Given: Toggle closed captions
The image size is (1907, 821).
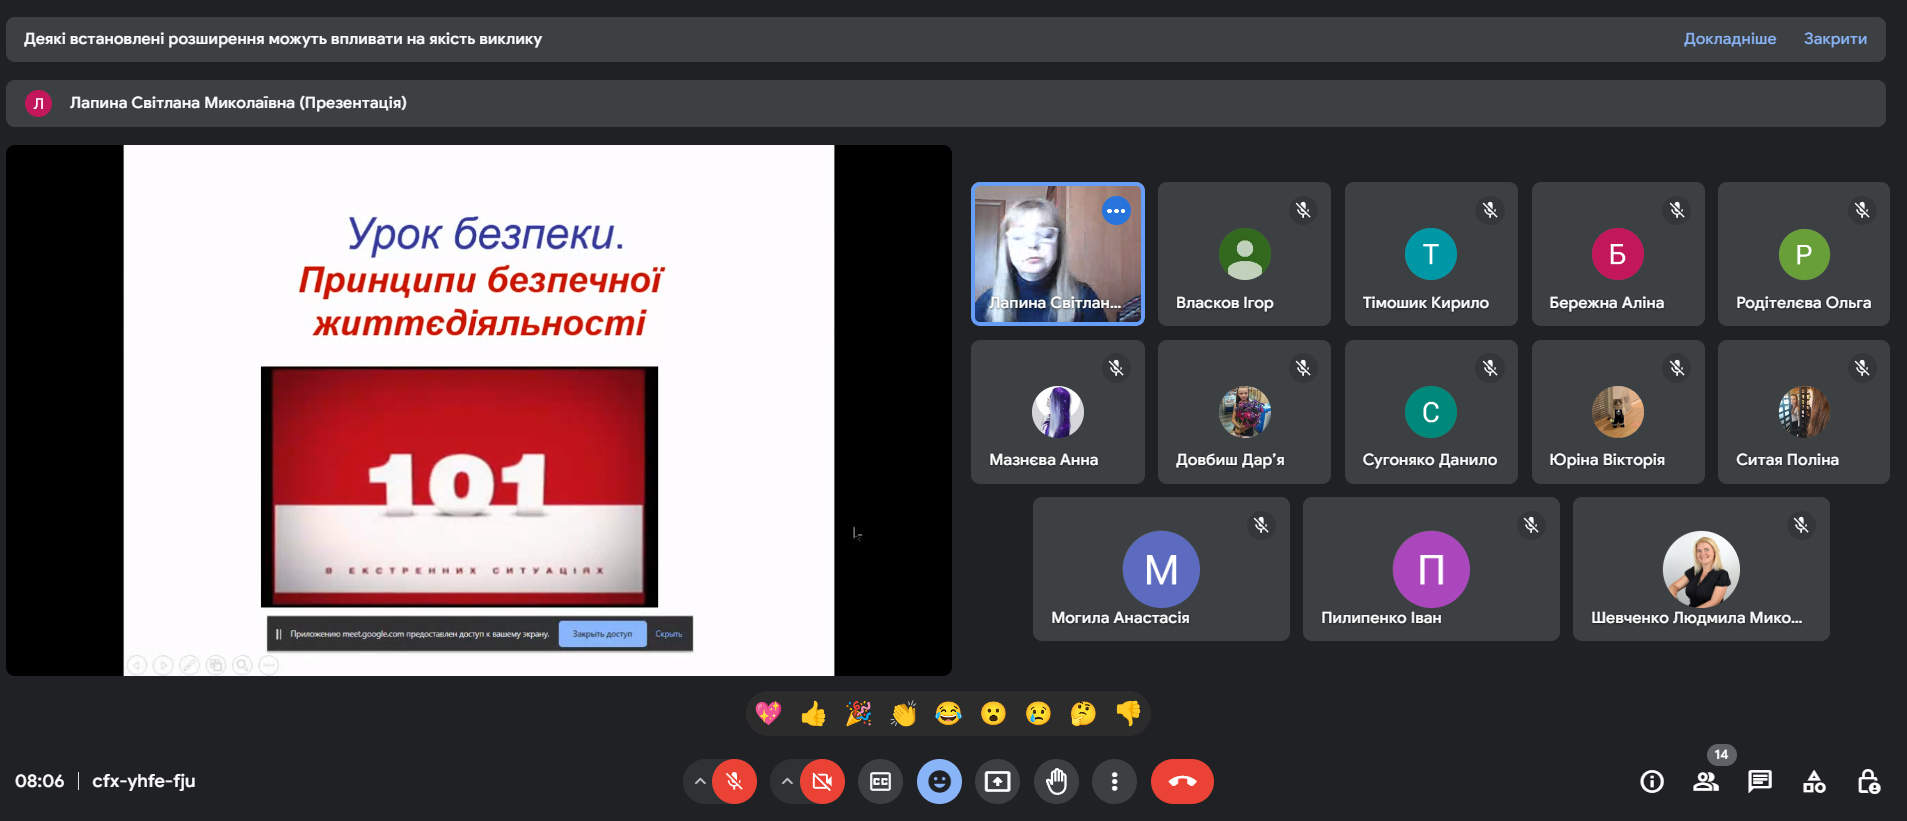Looking at the screenshot, I should pos(880,782).
